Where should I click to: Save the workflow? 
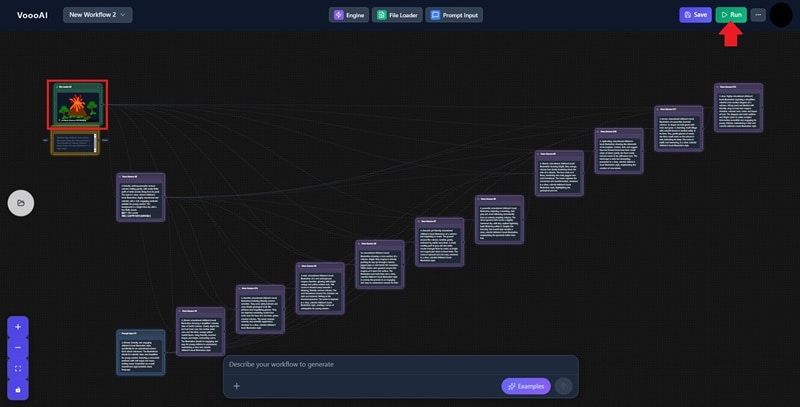[x=695, y=15]
